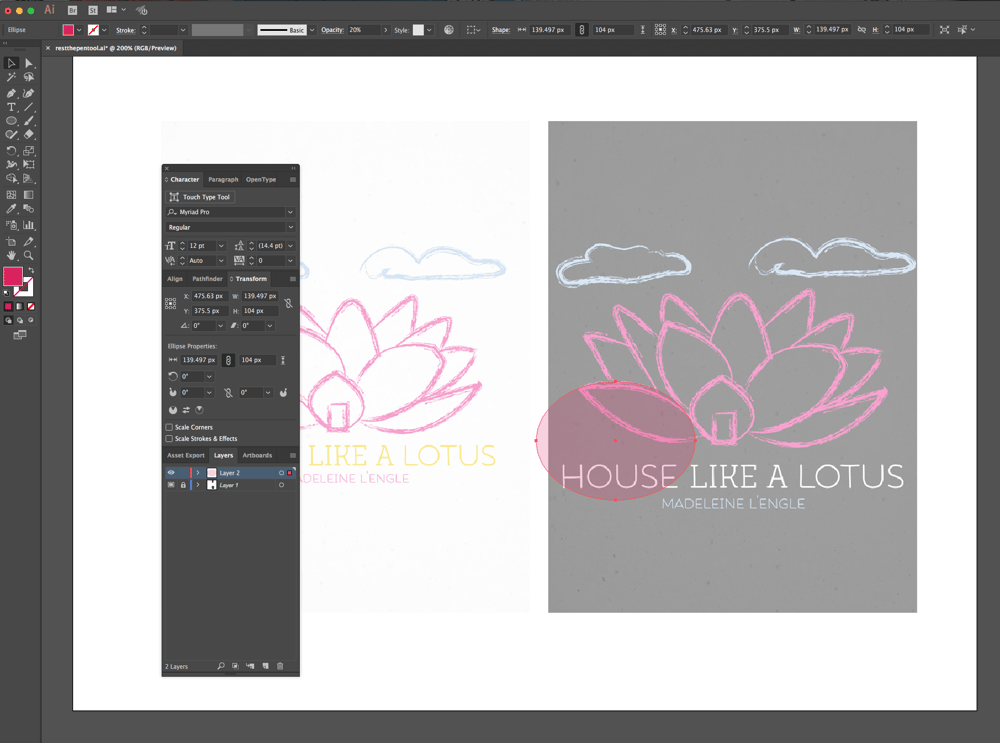Click the Shape label link
The image size is (1000, 743).
click(x=501, y=30)
